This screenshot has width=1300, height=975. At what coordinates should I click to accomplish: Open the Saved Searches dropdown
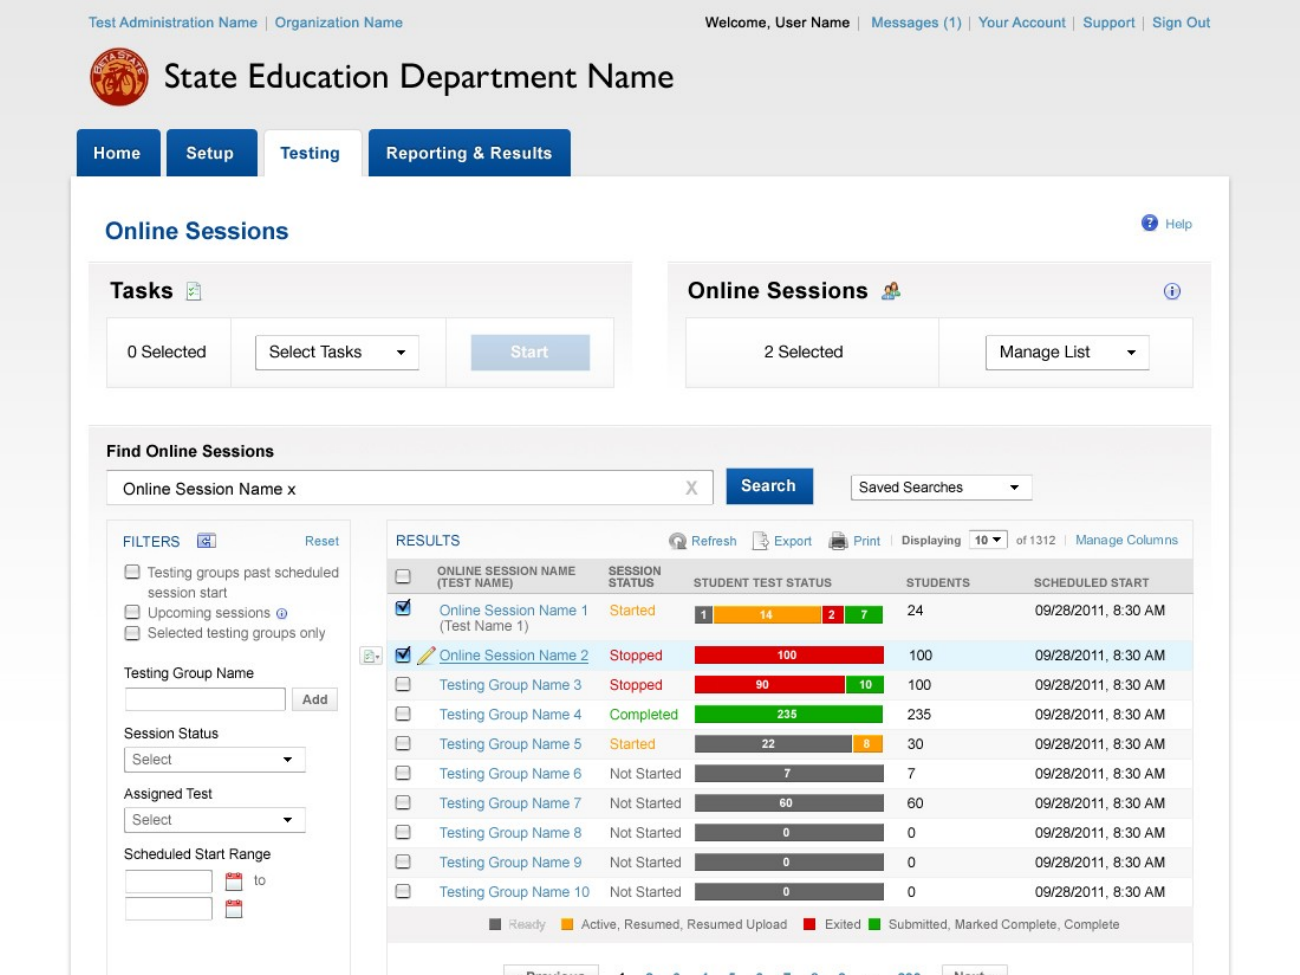941,487
